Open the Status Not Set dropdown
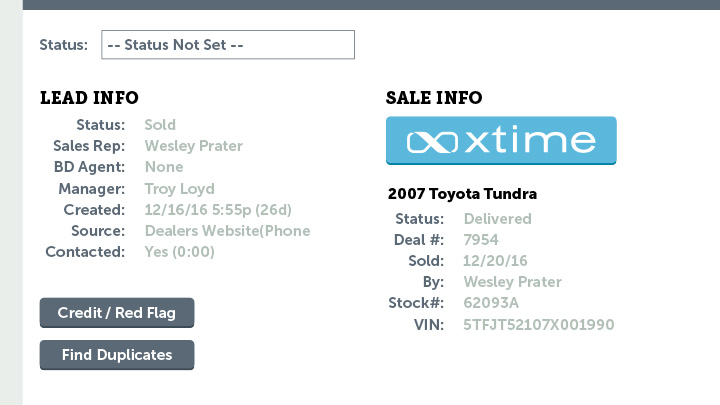 coord(228,45)
